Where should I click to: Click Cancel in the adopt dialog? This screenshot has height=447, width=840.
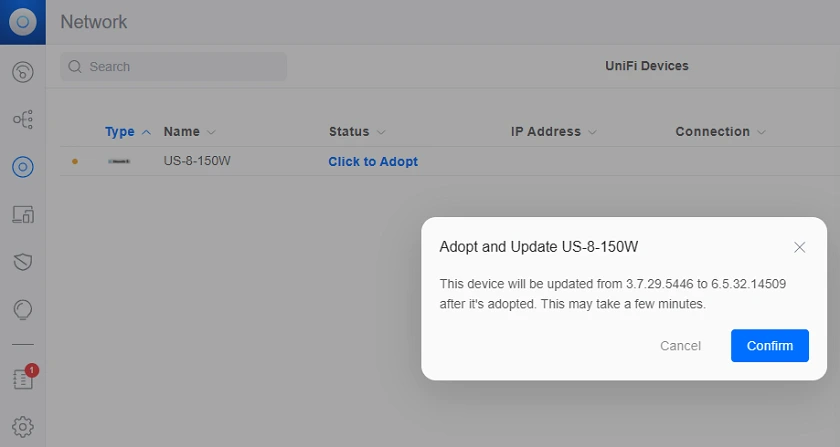tap(680, 346)
